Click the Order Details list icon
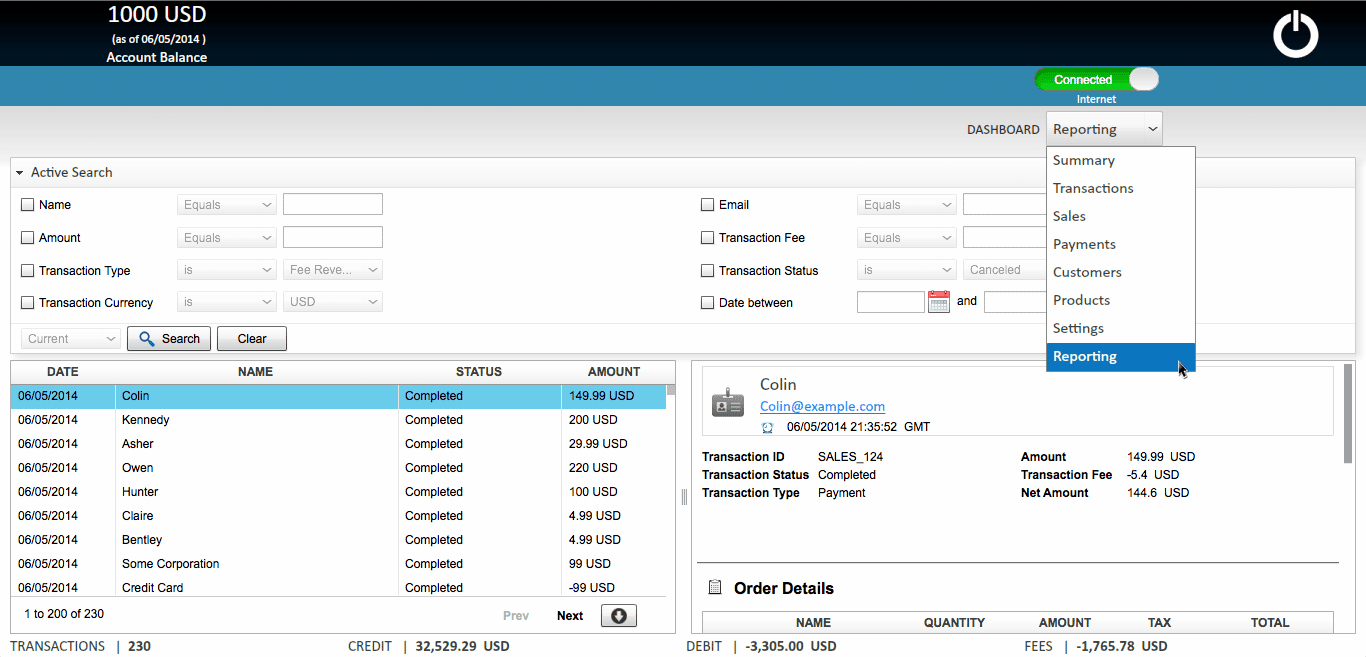Viewport: 1366px width, 657px height. (715, 588)
